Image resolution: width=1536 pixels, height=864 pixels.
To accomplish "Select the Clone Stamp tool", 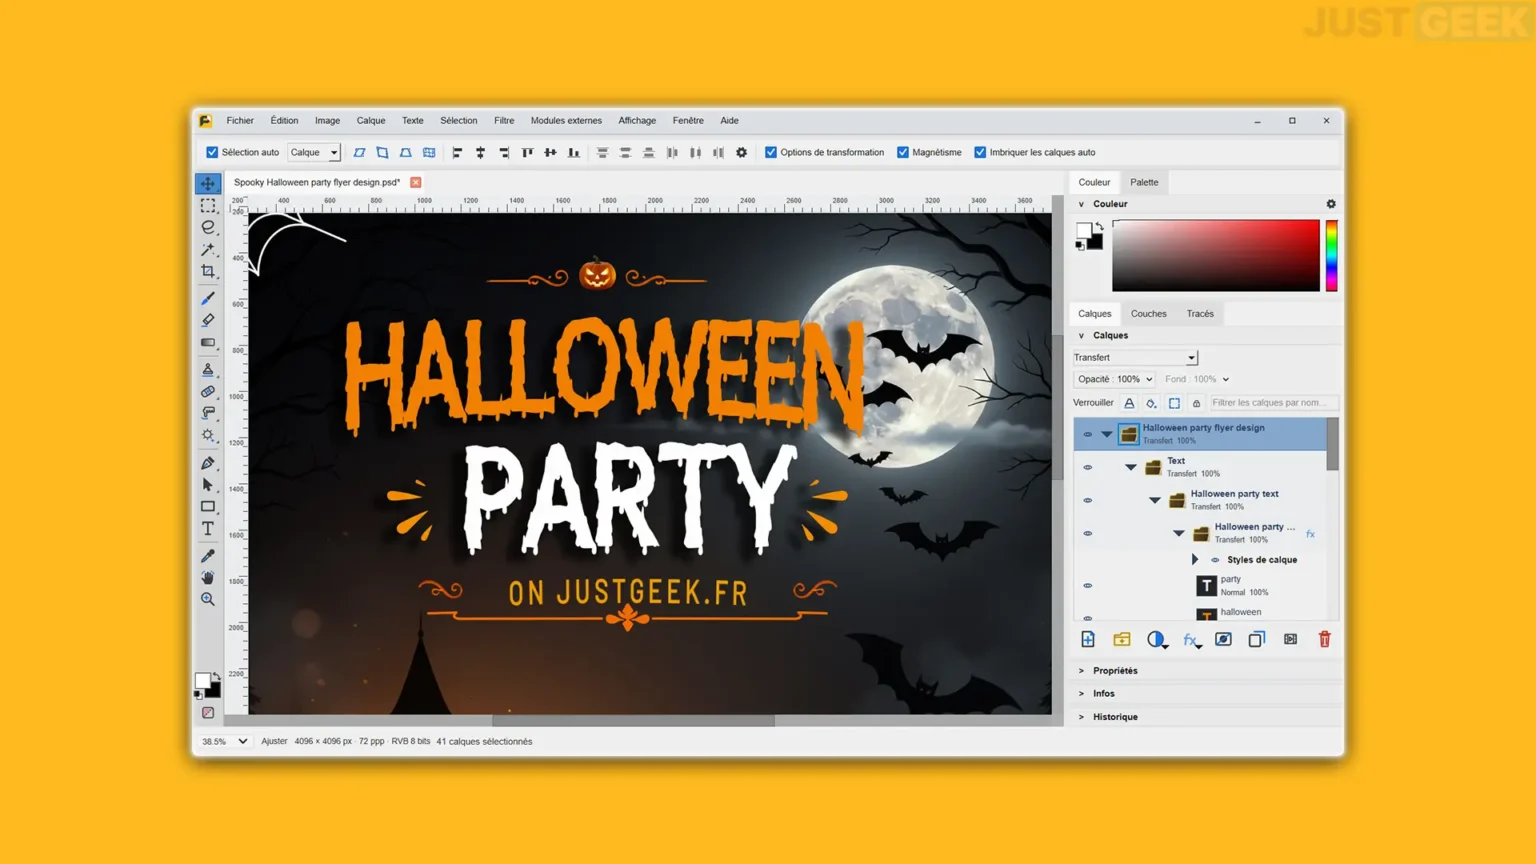I will (x=208, y=369).
